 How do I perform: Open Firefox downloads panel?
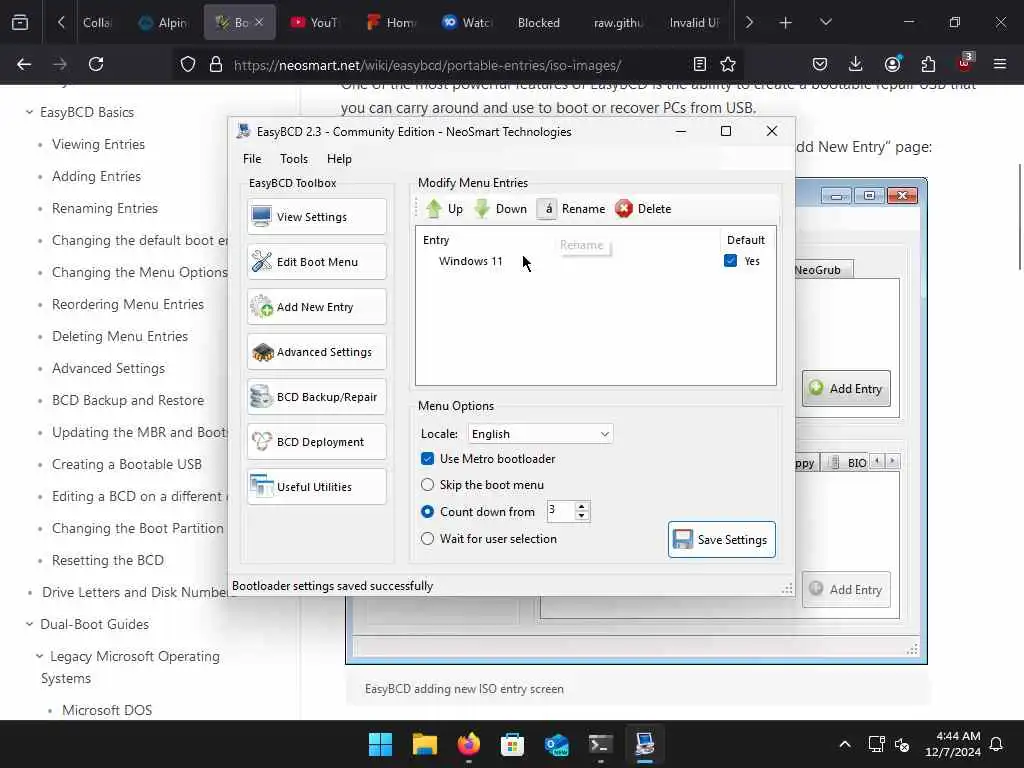[856, 64]
